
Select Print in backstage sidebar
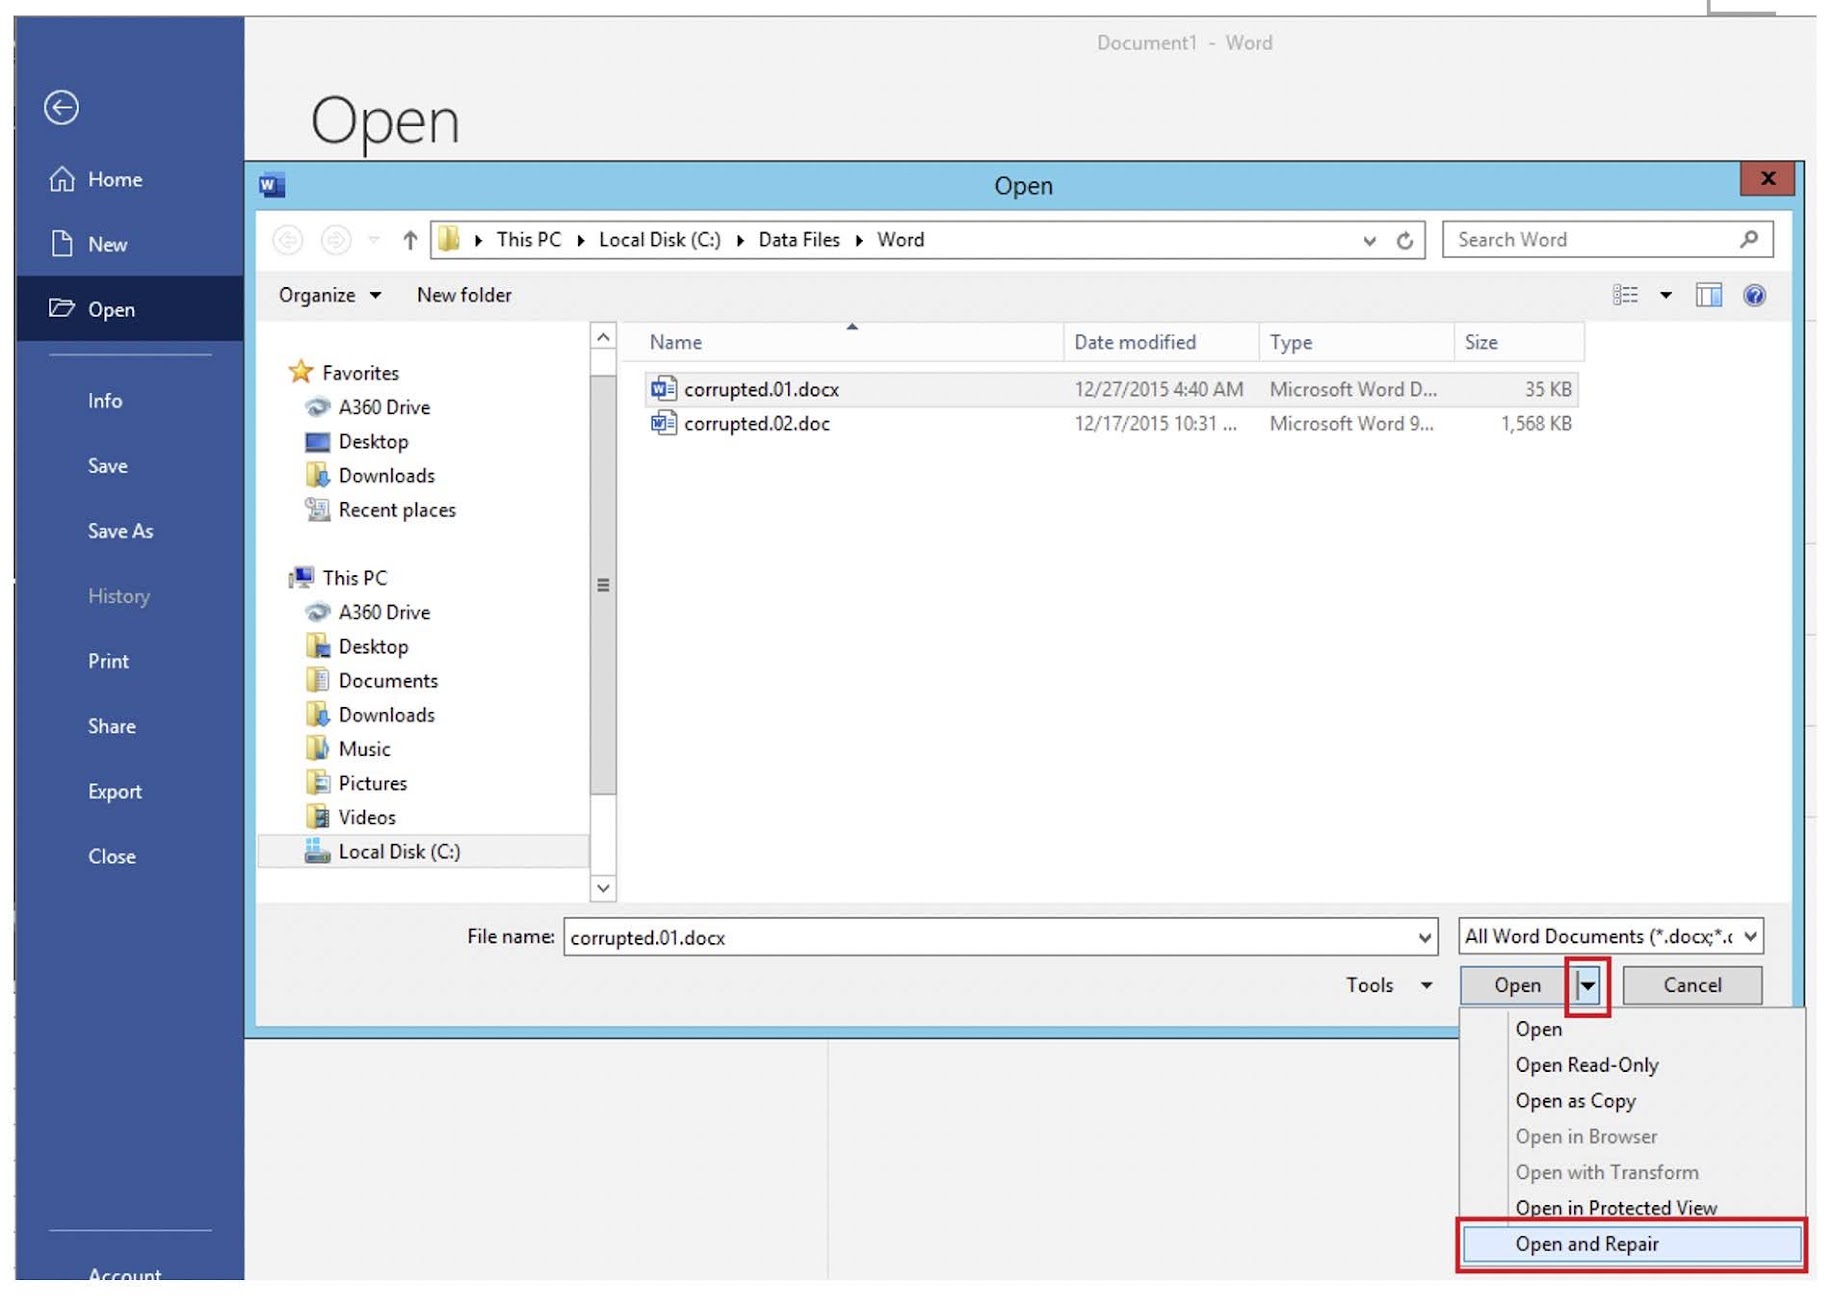coord(129,661)
